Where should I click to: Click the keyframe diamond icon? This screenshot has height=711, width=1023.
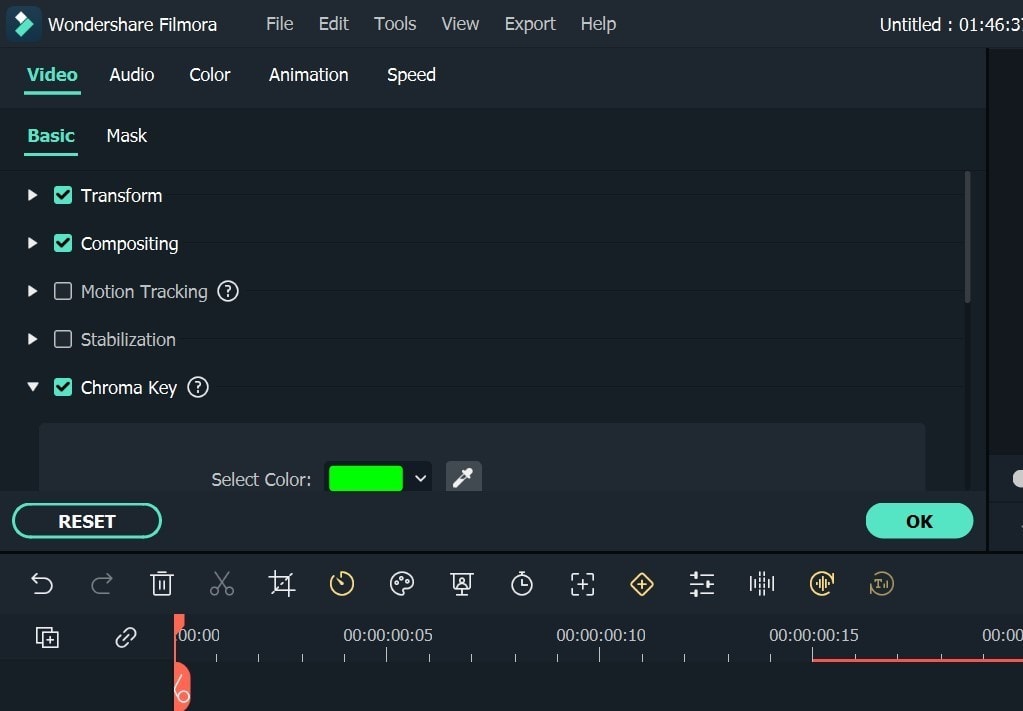[642, 584]
